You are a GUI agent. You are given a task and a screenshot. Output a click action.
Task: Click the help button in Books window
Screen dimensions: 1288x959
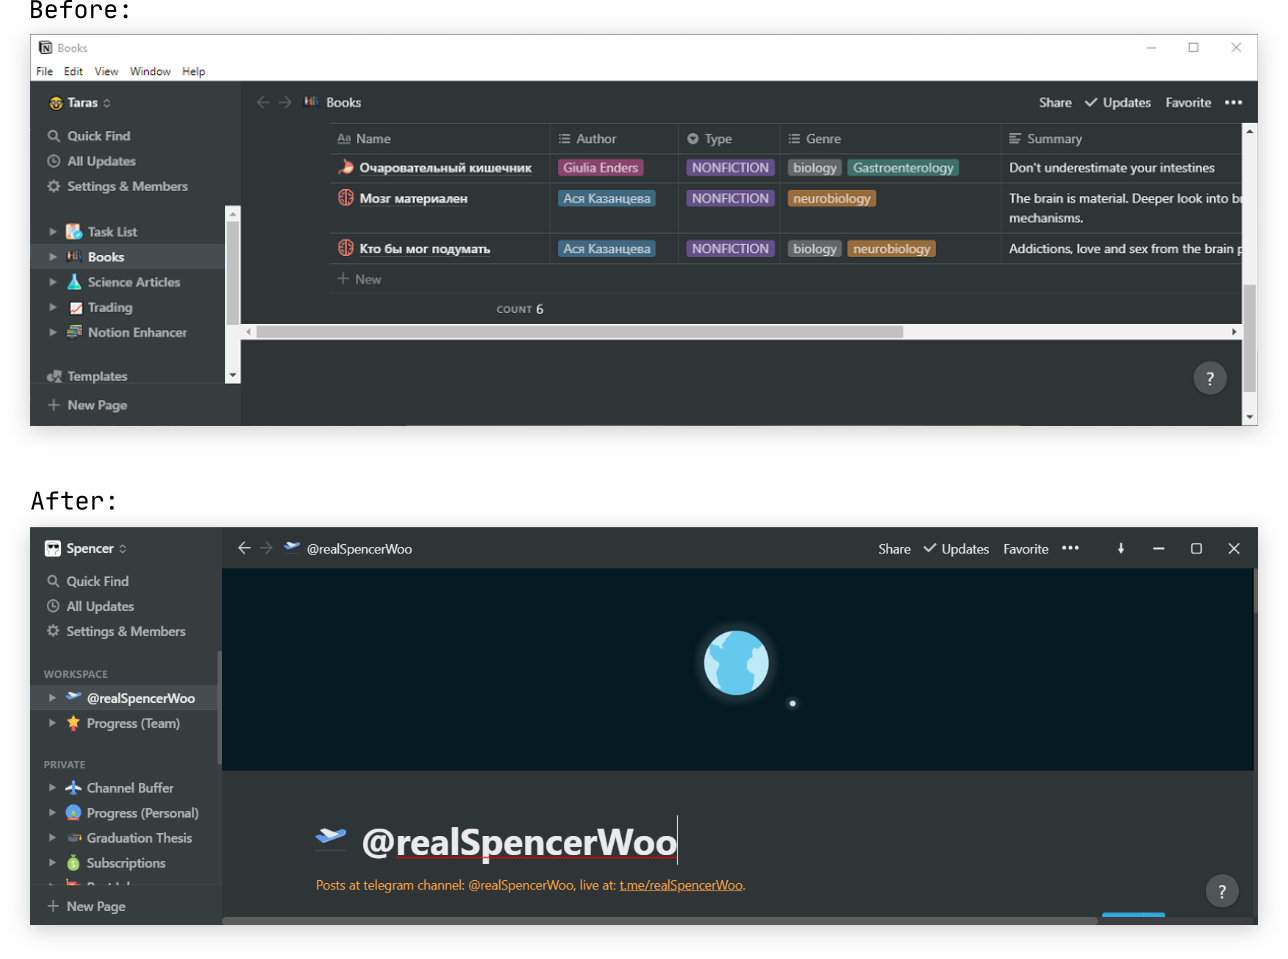pyautogui.click(x=1210, y=378)
